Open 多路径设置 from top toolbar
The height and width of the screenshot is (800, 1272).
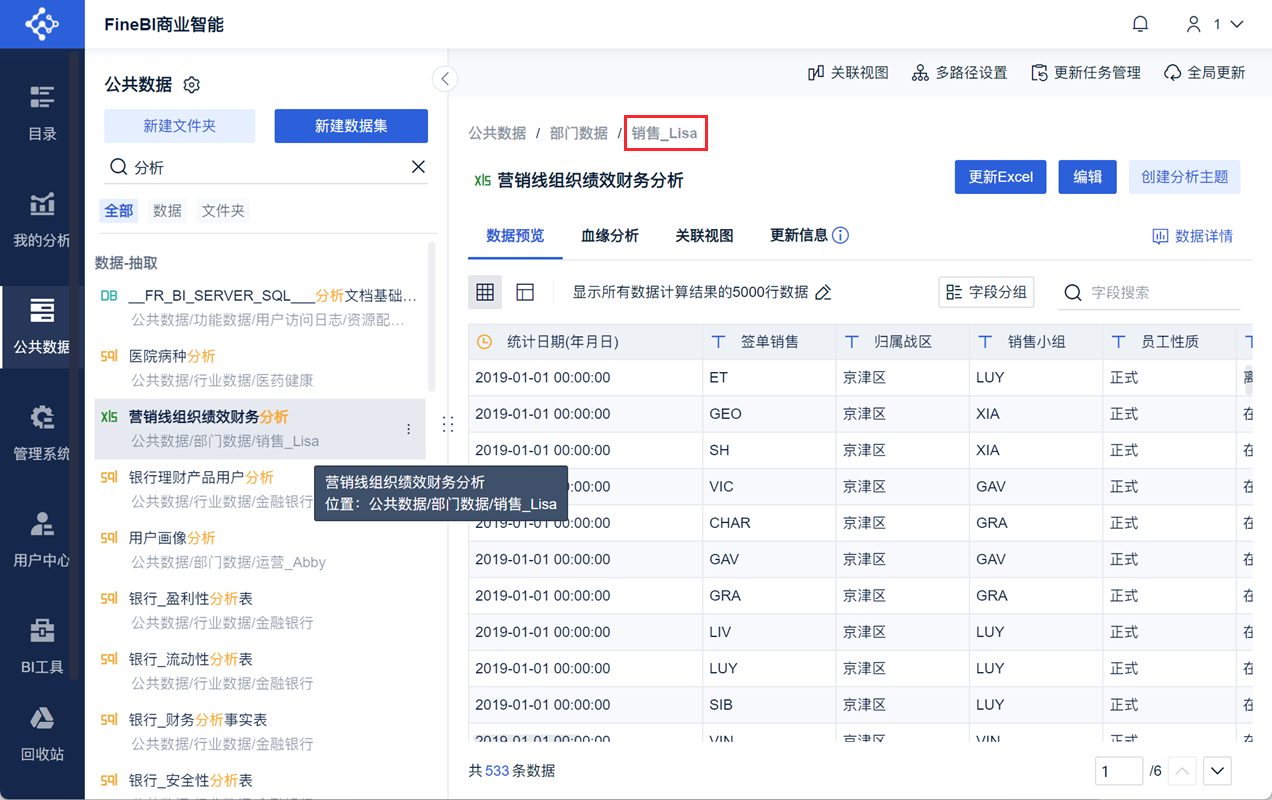tap(959, 73)
